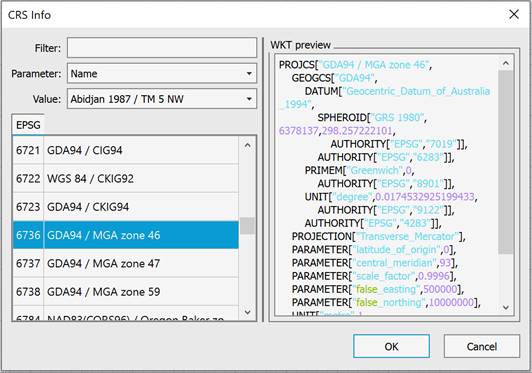The height and width of the screenshot is (373, 532).
Task: Click the GEOGCS GDA94 line
Action: point(335,78)
